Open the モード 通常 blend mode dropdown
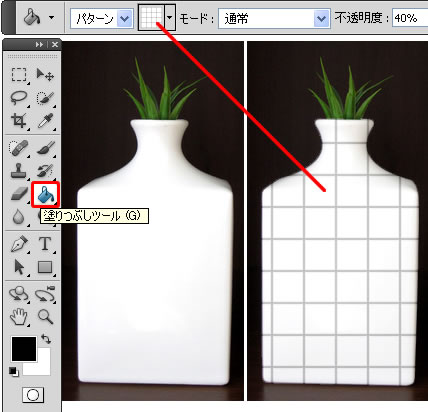The width and height of the screenshot is (428, 412). point(274,18)
